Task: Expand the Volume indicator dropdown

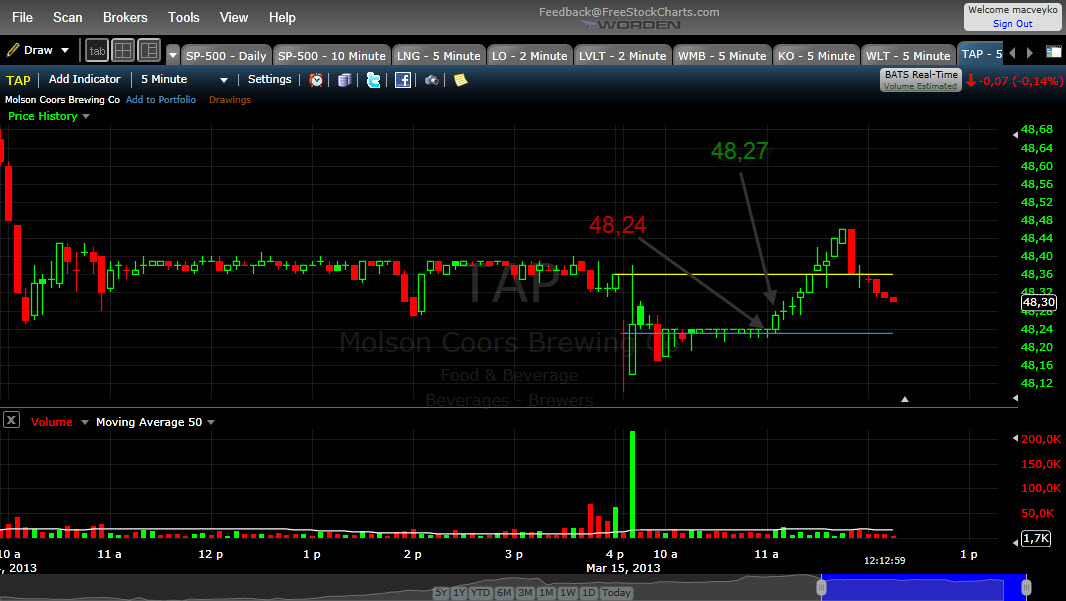Action: [85, 422]
